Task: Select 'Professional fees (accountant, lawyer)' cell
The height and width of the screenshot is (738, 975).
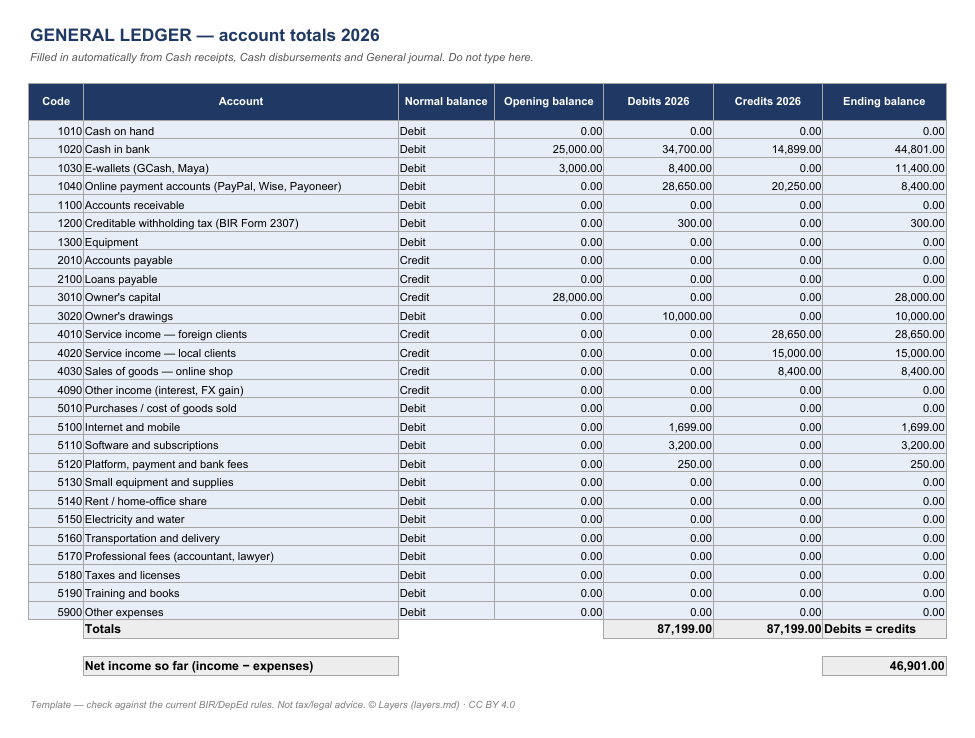Action: (x=241, y=556)
